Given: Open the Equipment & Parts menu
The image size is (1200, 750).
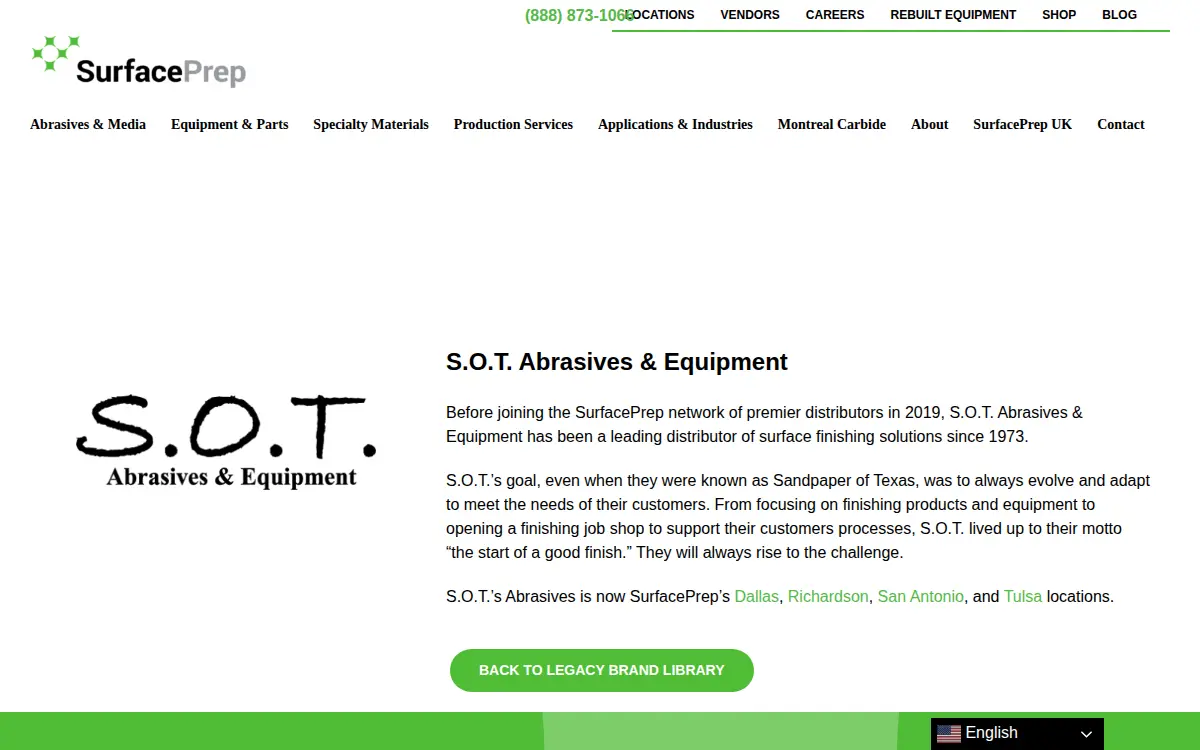Looking at the screenshot, I should tap(229, 125).
